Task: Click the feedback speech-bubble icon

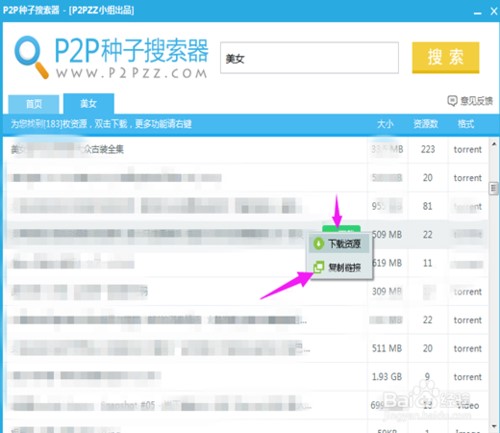Action: pyautogui.click(x=452, y=101)
